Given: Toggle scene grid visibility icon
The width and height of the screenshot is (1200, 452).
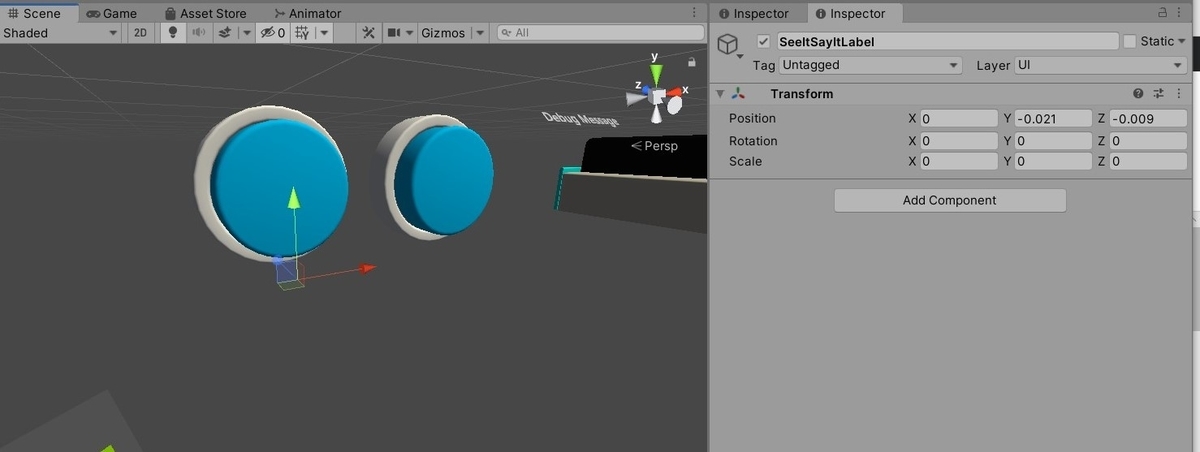Looking at the screenshot, I should (x=302, y=33).
